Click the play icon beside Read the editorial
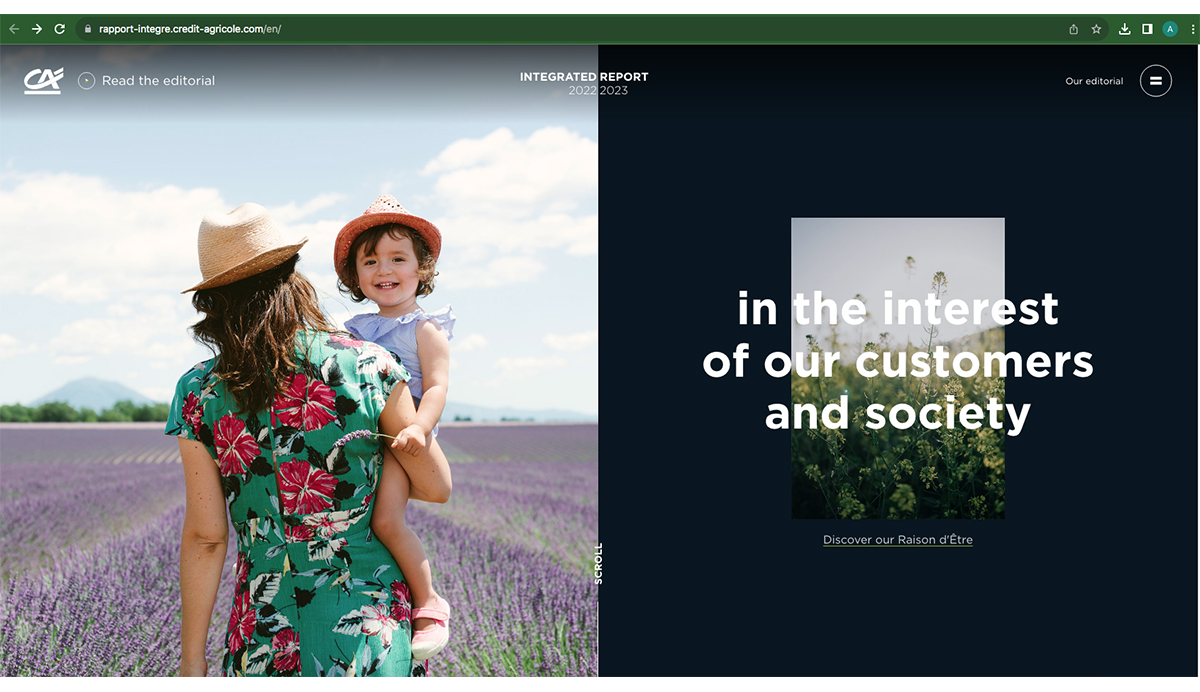Viewport: 1200px width, 692px height. pos(86,80)
